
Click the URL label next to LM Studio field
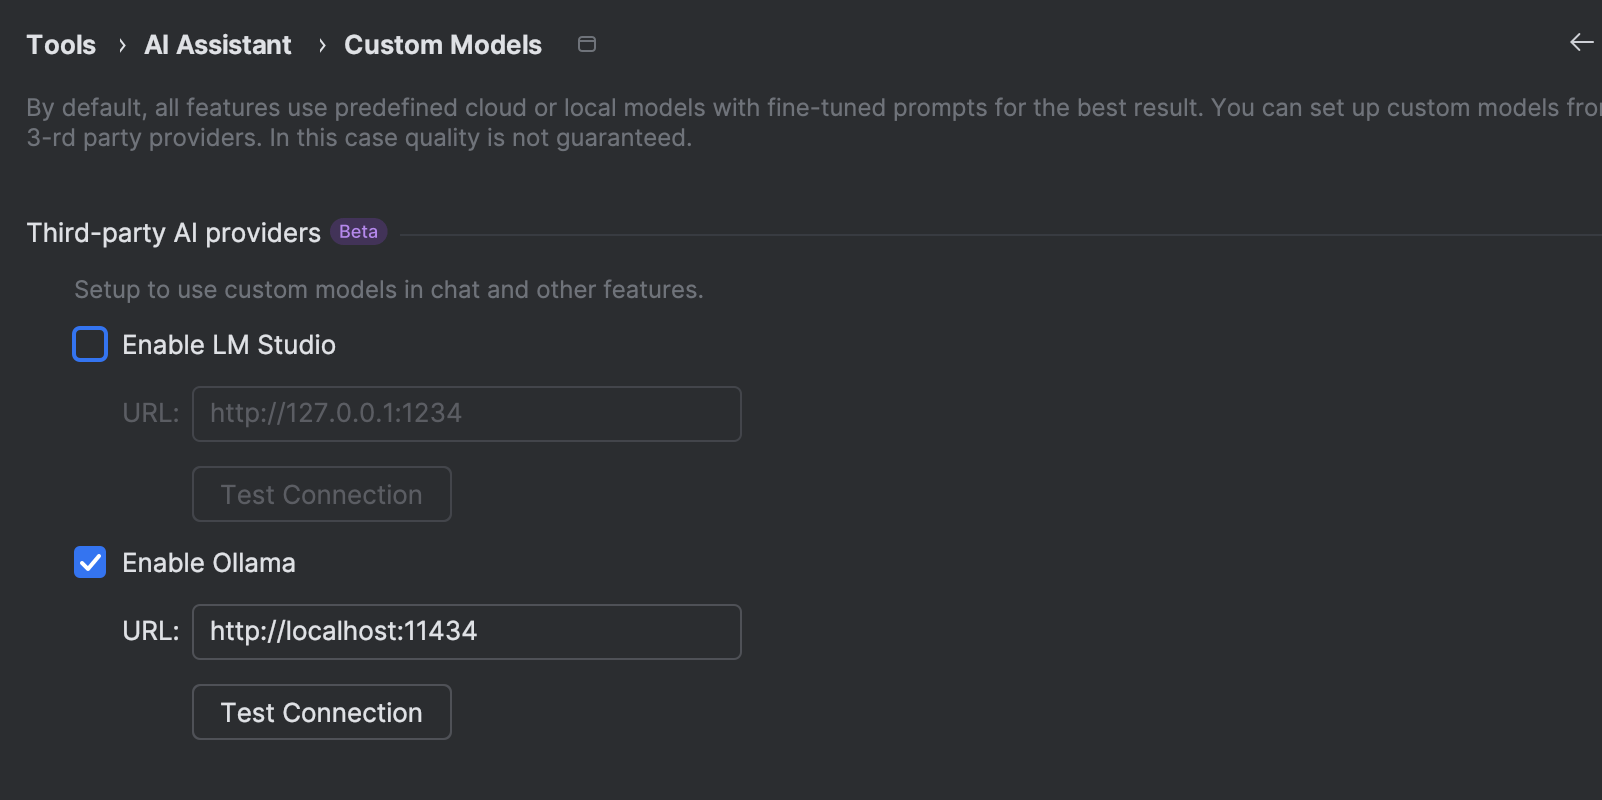tap(150, 413)
